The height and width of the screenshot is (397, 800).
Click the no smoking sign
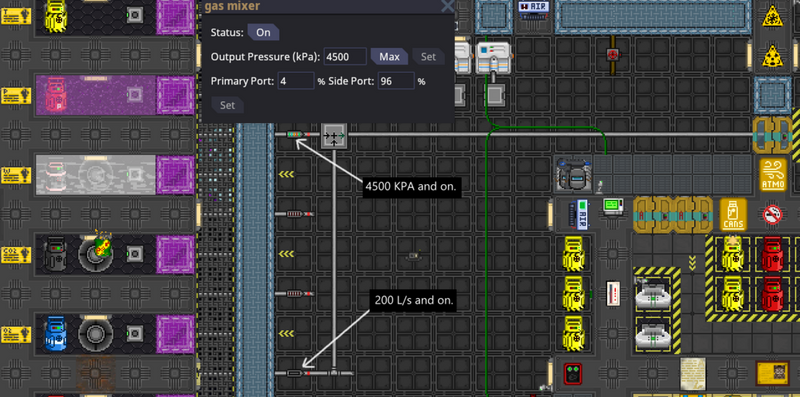coord(773,214)
